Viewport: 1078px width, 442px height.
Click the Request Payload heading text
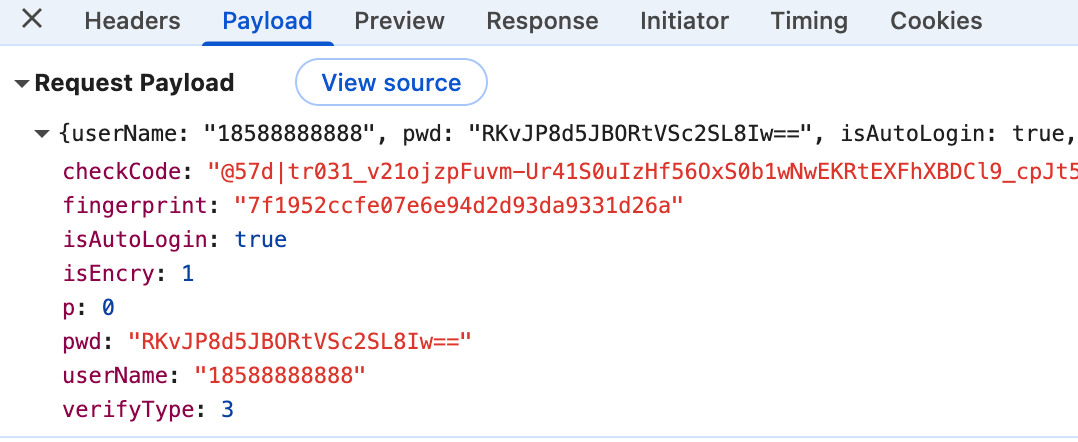[134, 84]
